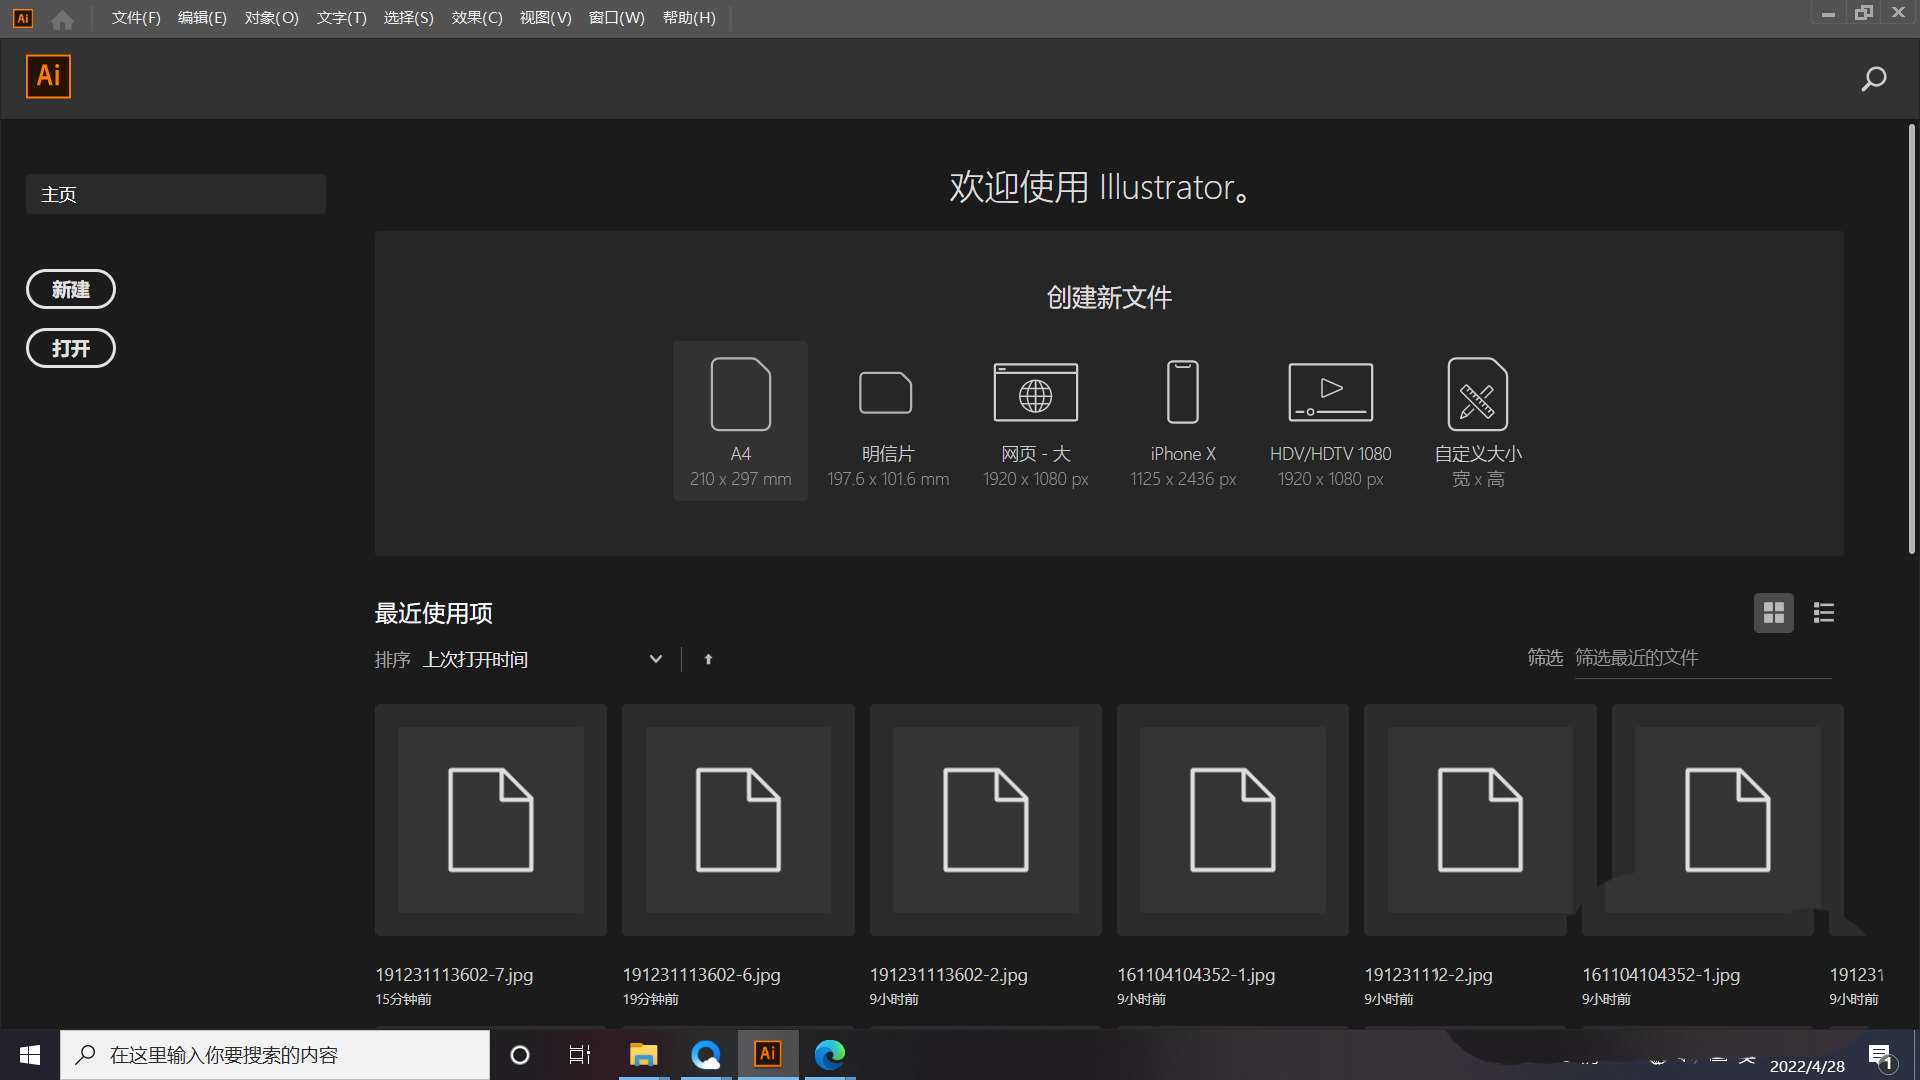Viewport: 1920px width, 1080px height.
Task: Select the A4 document preset
Action: 740,421
